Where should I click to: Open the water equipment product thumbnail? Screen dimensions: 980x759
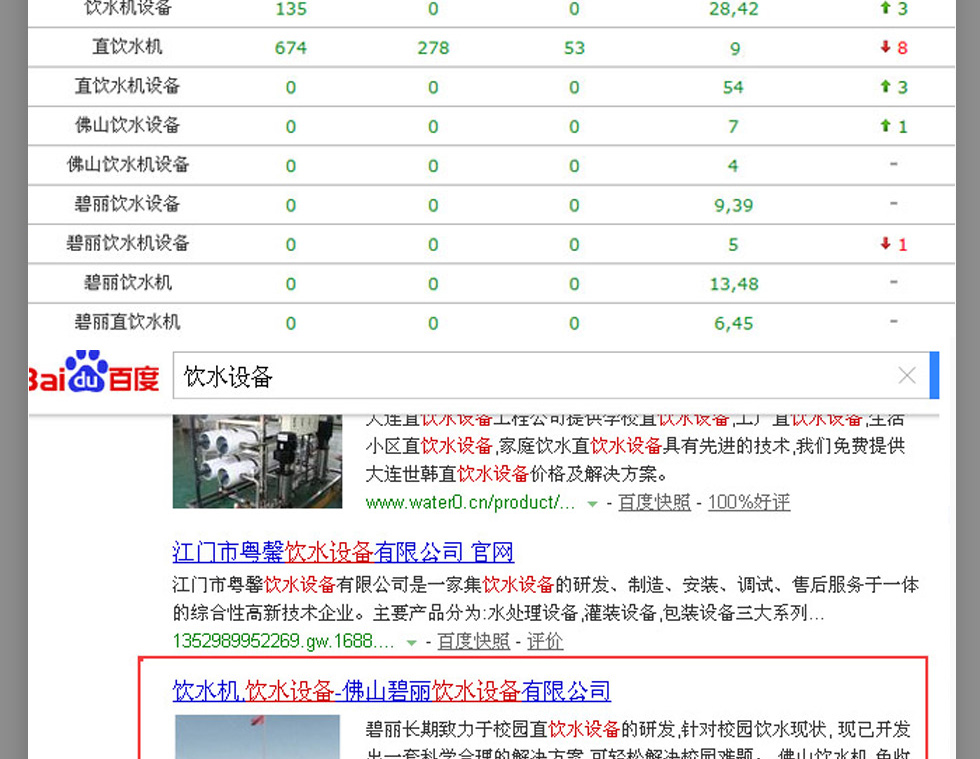[x=258, y=461]
